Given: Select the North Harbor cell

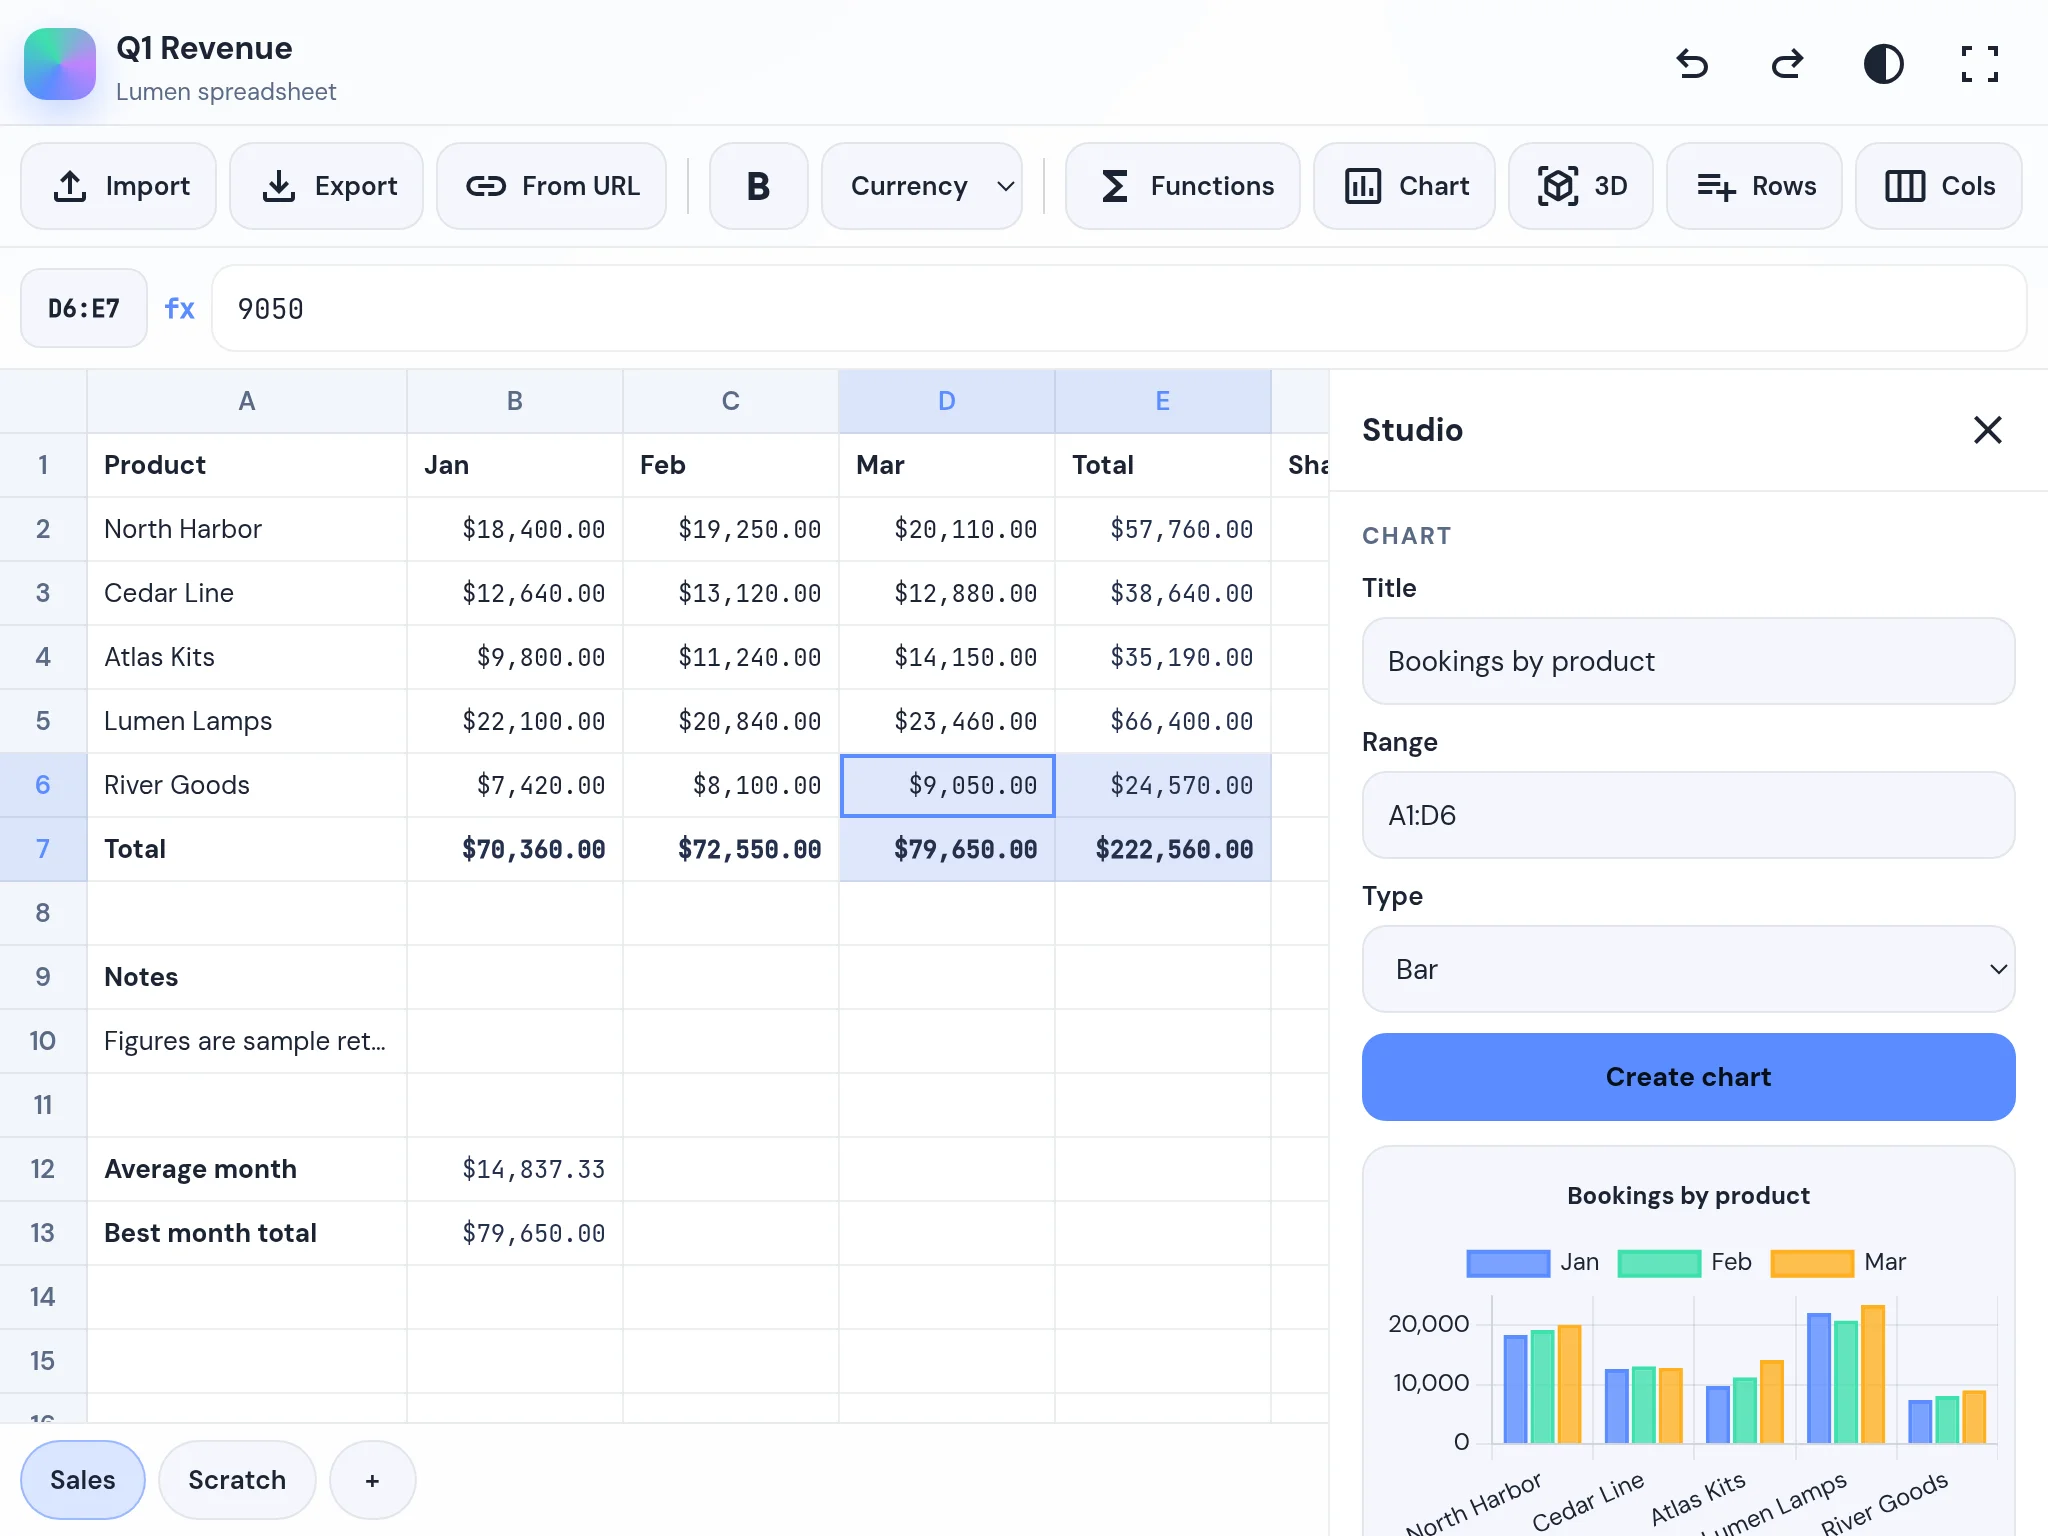Looking at the screenshot, I should [247, 529].
